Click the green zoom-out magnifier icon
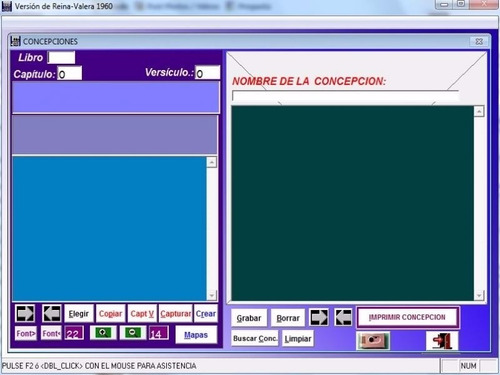Image resolution: width=500 pixels, height=375 pixels. click(x=132, y=333)
